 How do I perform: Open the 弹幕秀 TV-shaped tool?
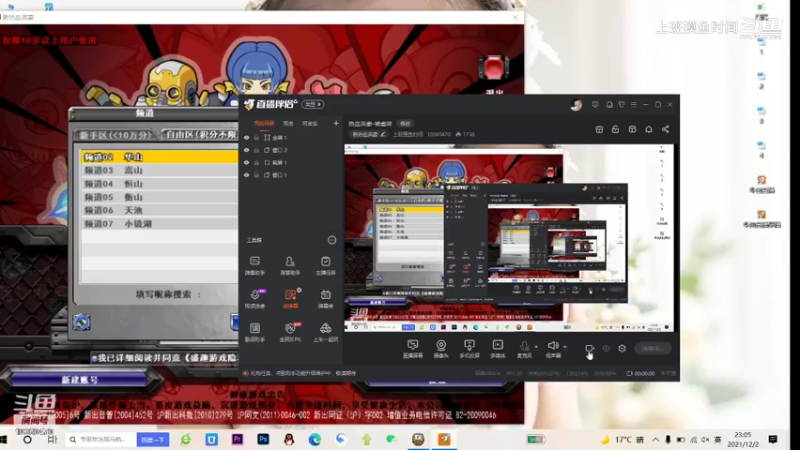tap(325, 299)
